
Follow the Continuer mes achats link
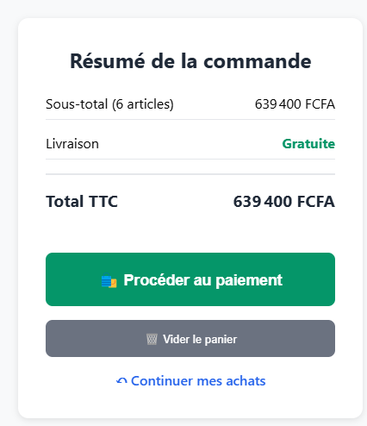191,381
